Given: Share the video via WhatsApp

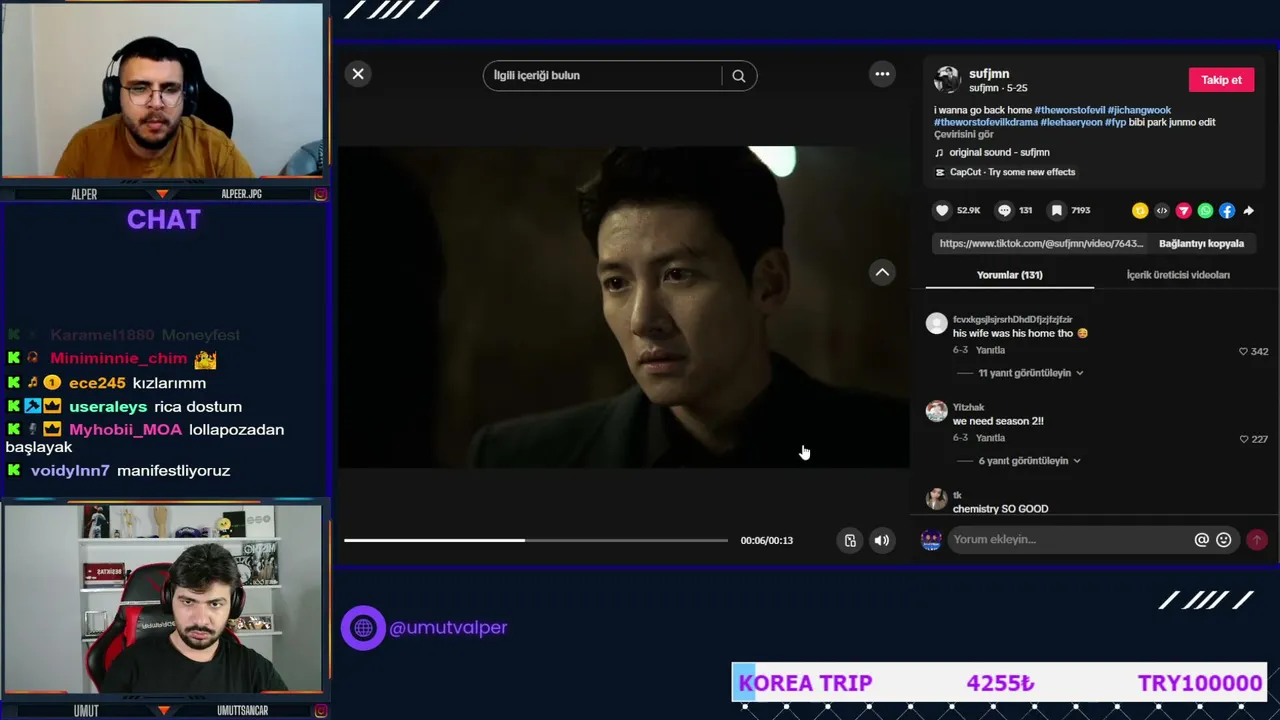Looking at the screenshot, I should click(1205, 211).
